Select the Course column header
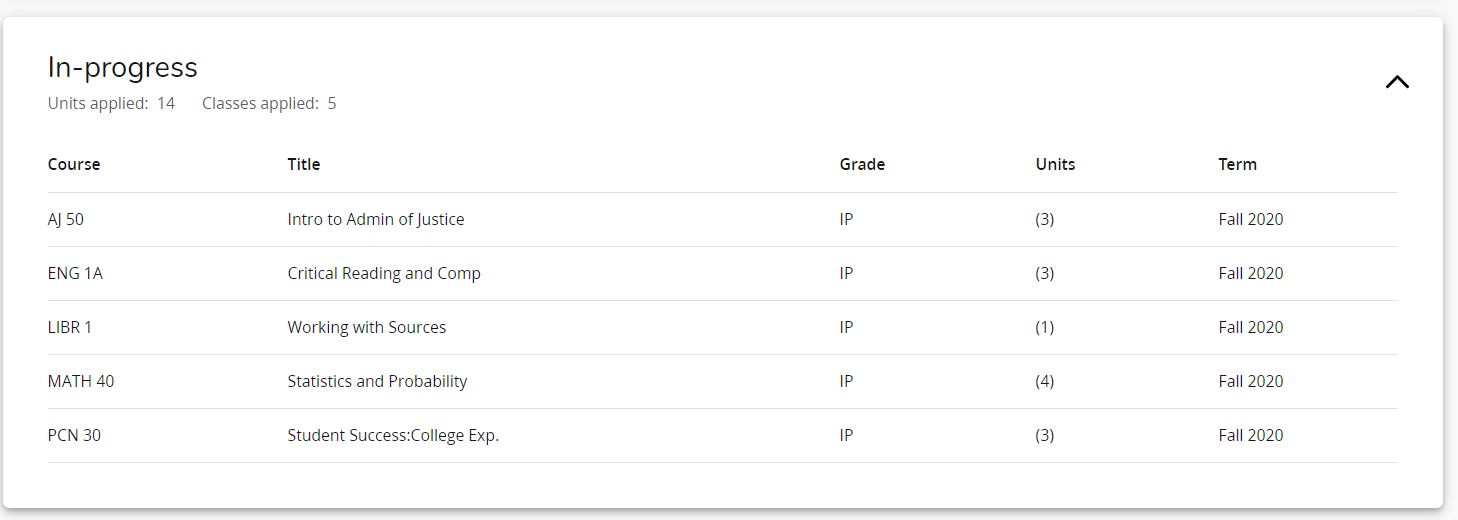Viewport: 1458px width, 520px height. [74, 164]
